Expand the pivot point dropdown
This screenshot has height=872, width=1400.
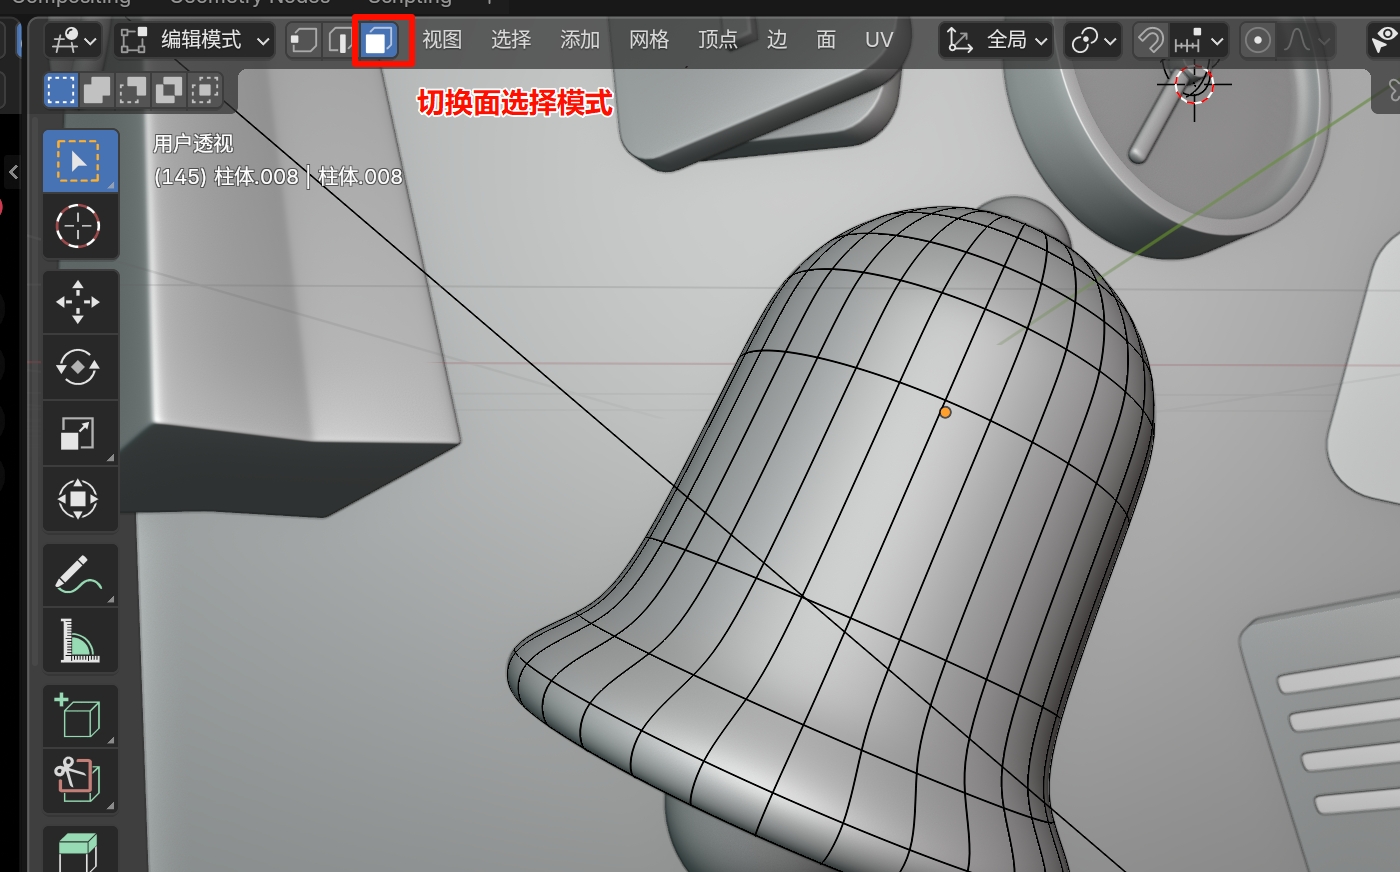tap(1092, 40)
